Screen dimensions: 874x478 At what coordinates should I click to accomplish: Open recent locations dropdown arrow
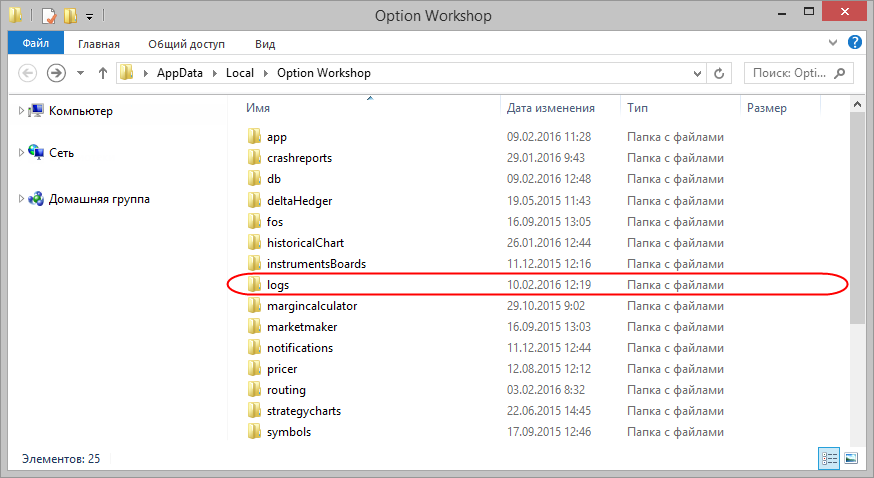[x=80, y=73]
